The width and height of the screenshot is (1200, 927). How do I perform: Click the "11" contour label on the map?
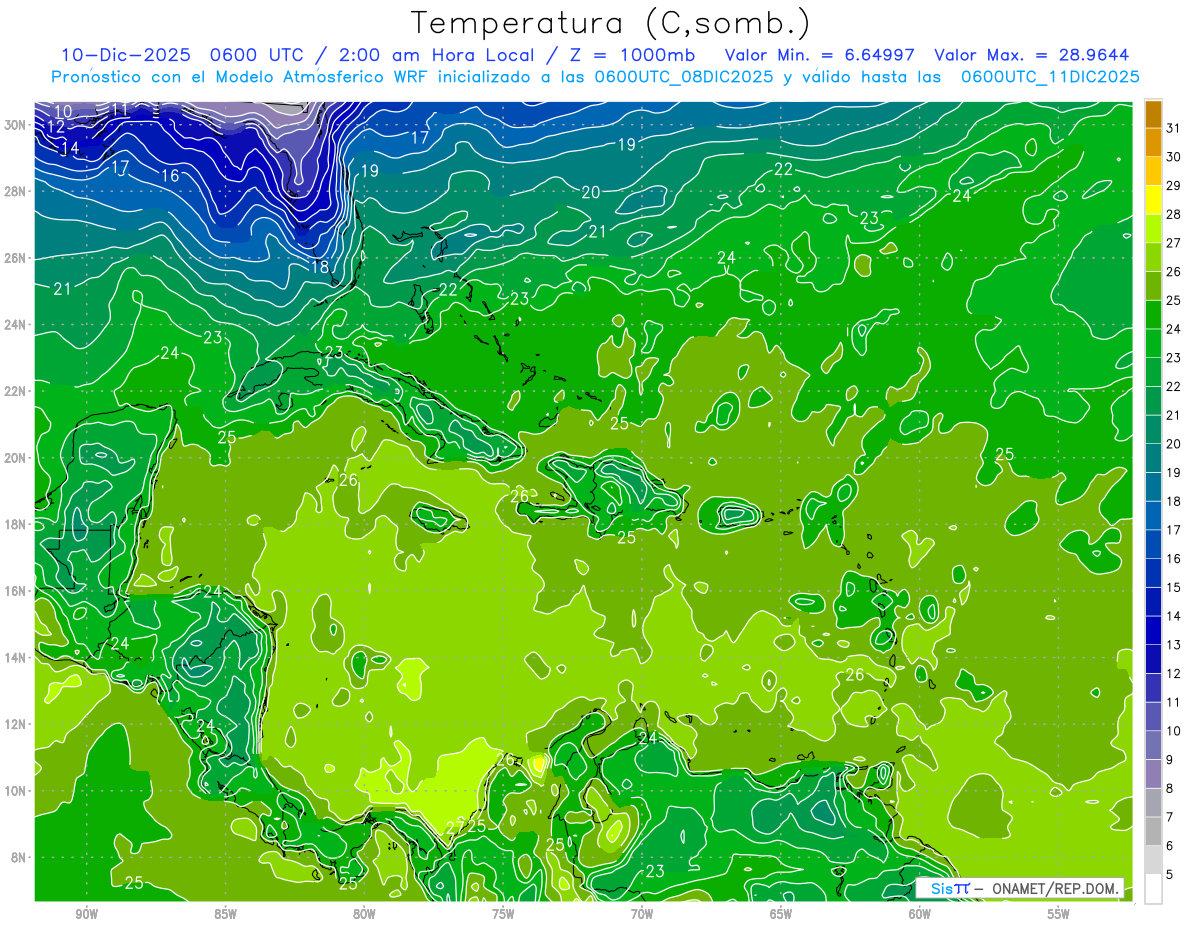(119, 110)
